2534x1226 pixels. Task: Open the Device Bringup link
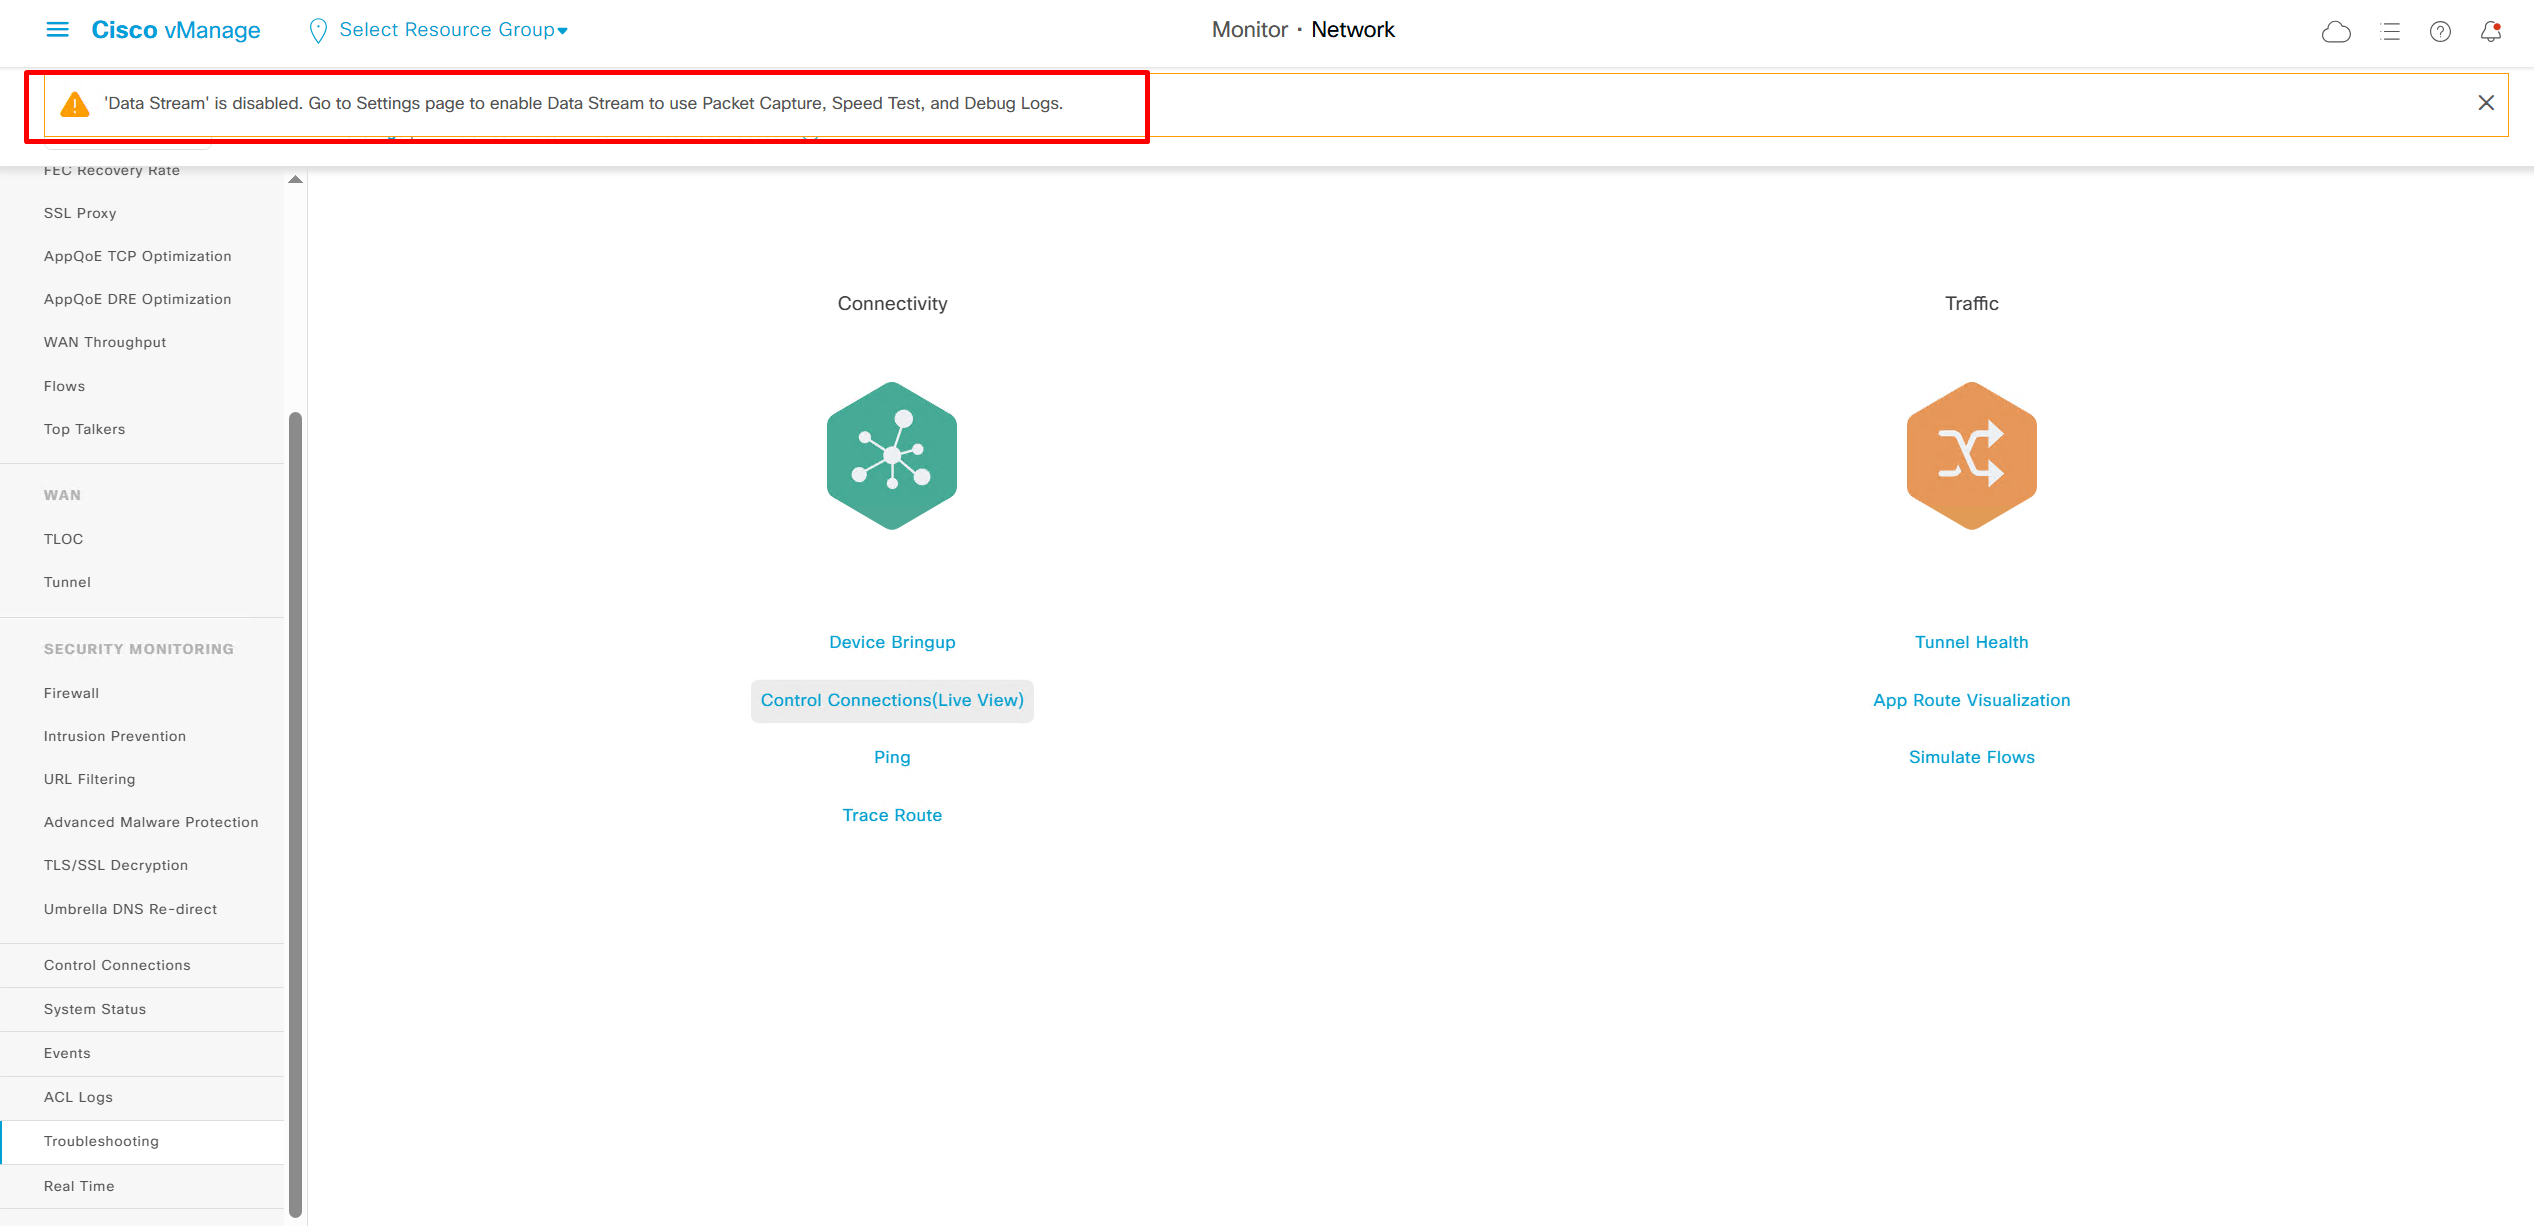coord(892,642)
